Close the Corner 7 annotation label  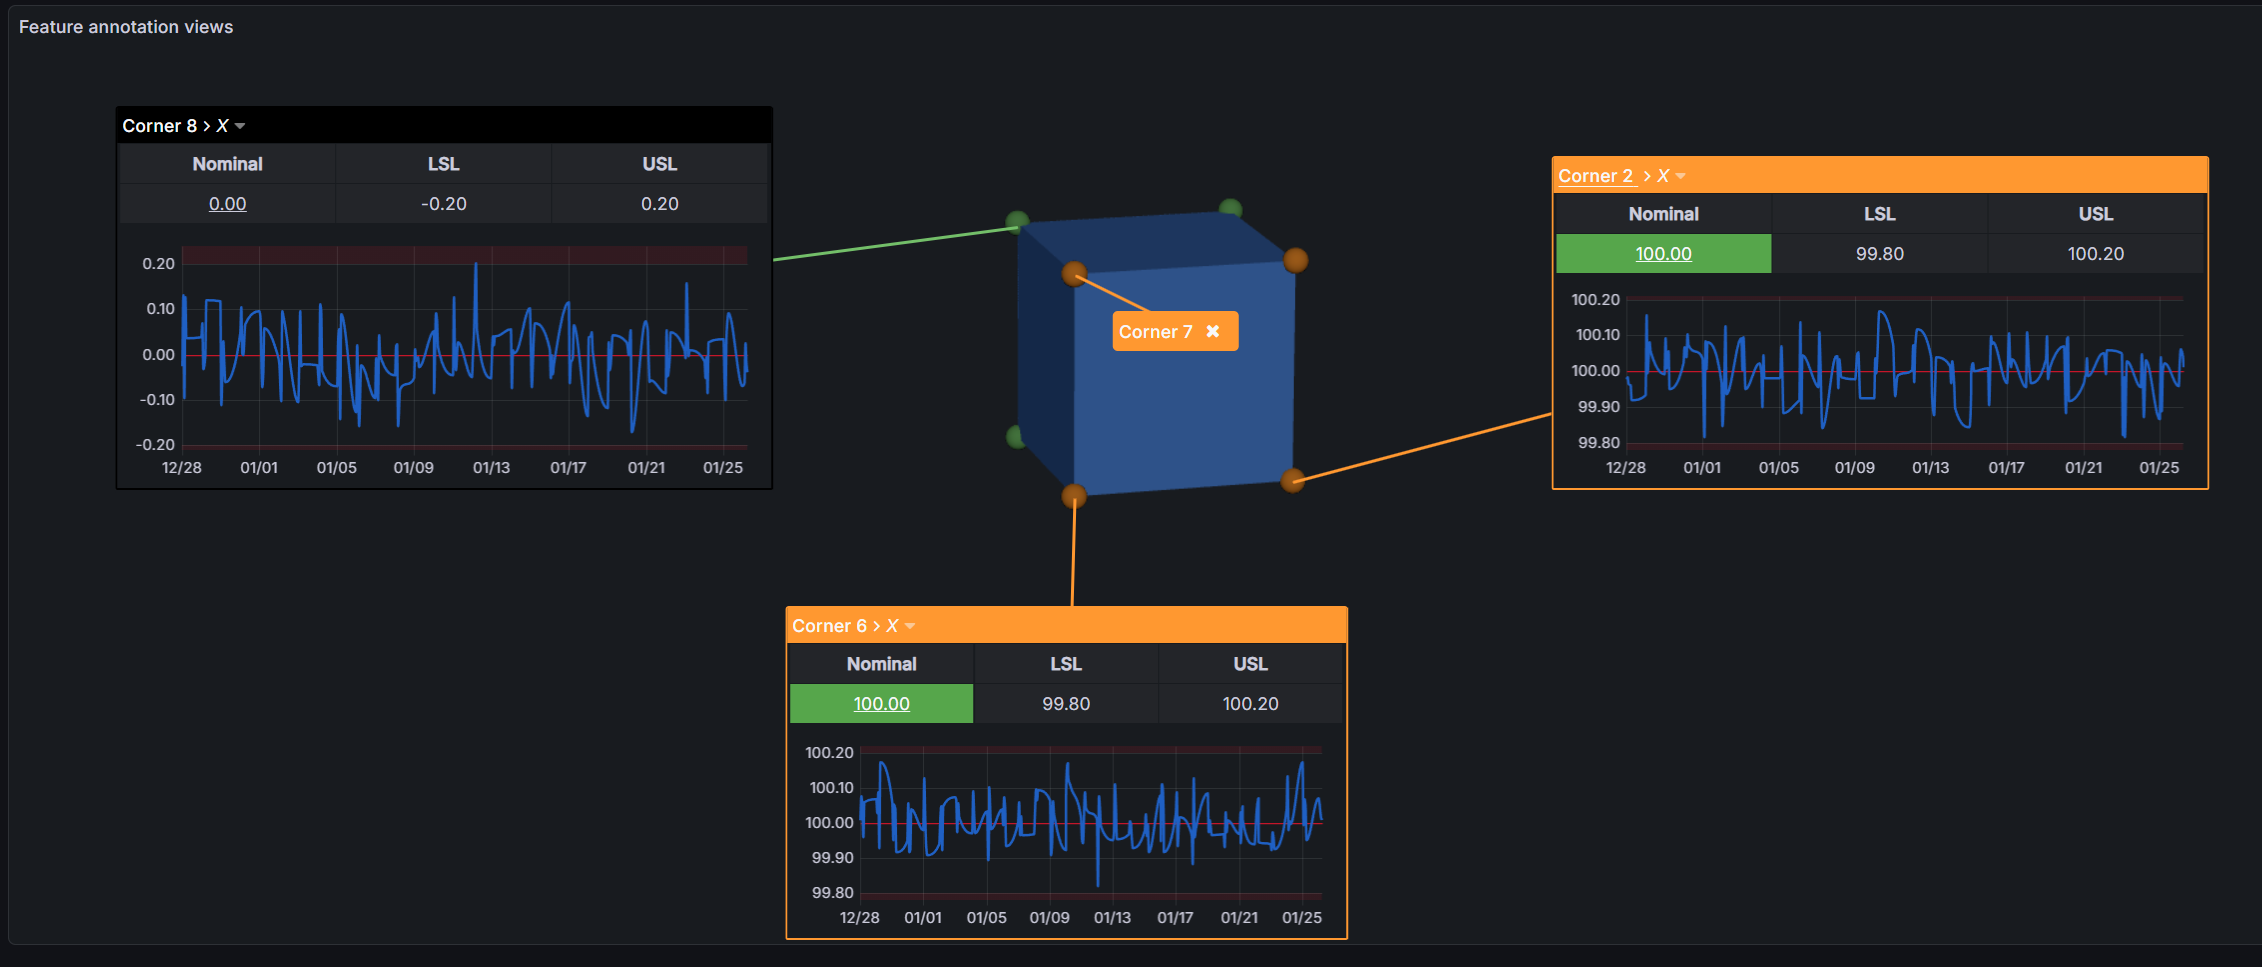coord(1212,332)
